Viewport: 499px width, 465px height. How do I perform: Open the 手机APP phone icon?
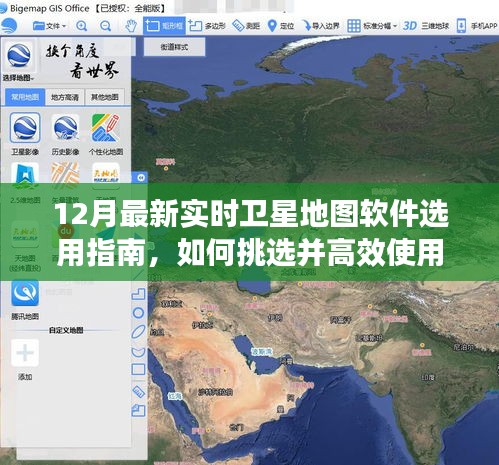[461, 26]
